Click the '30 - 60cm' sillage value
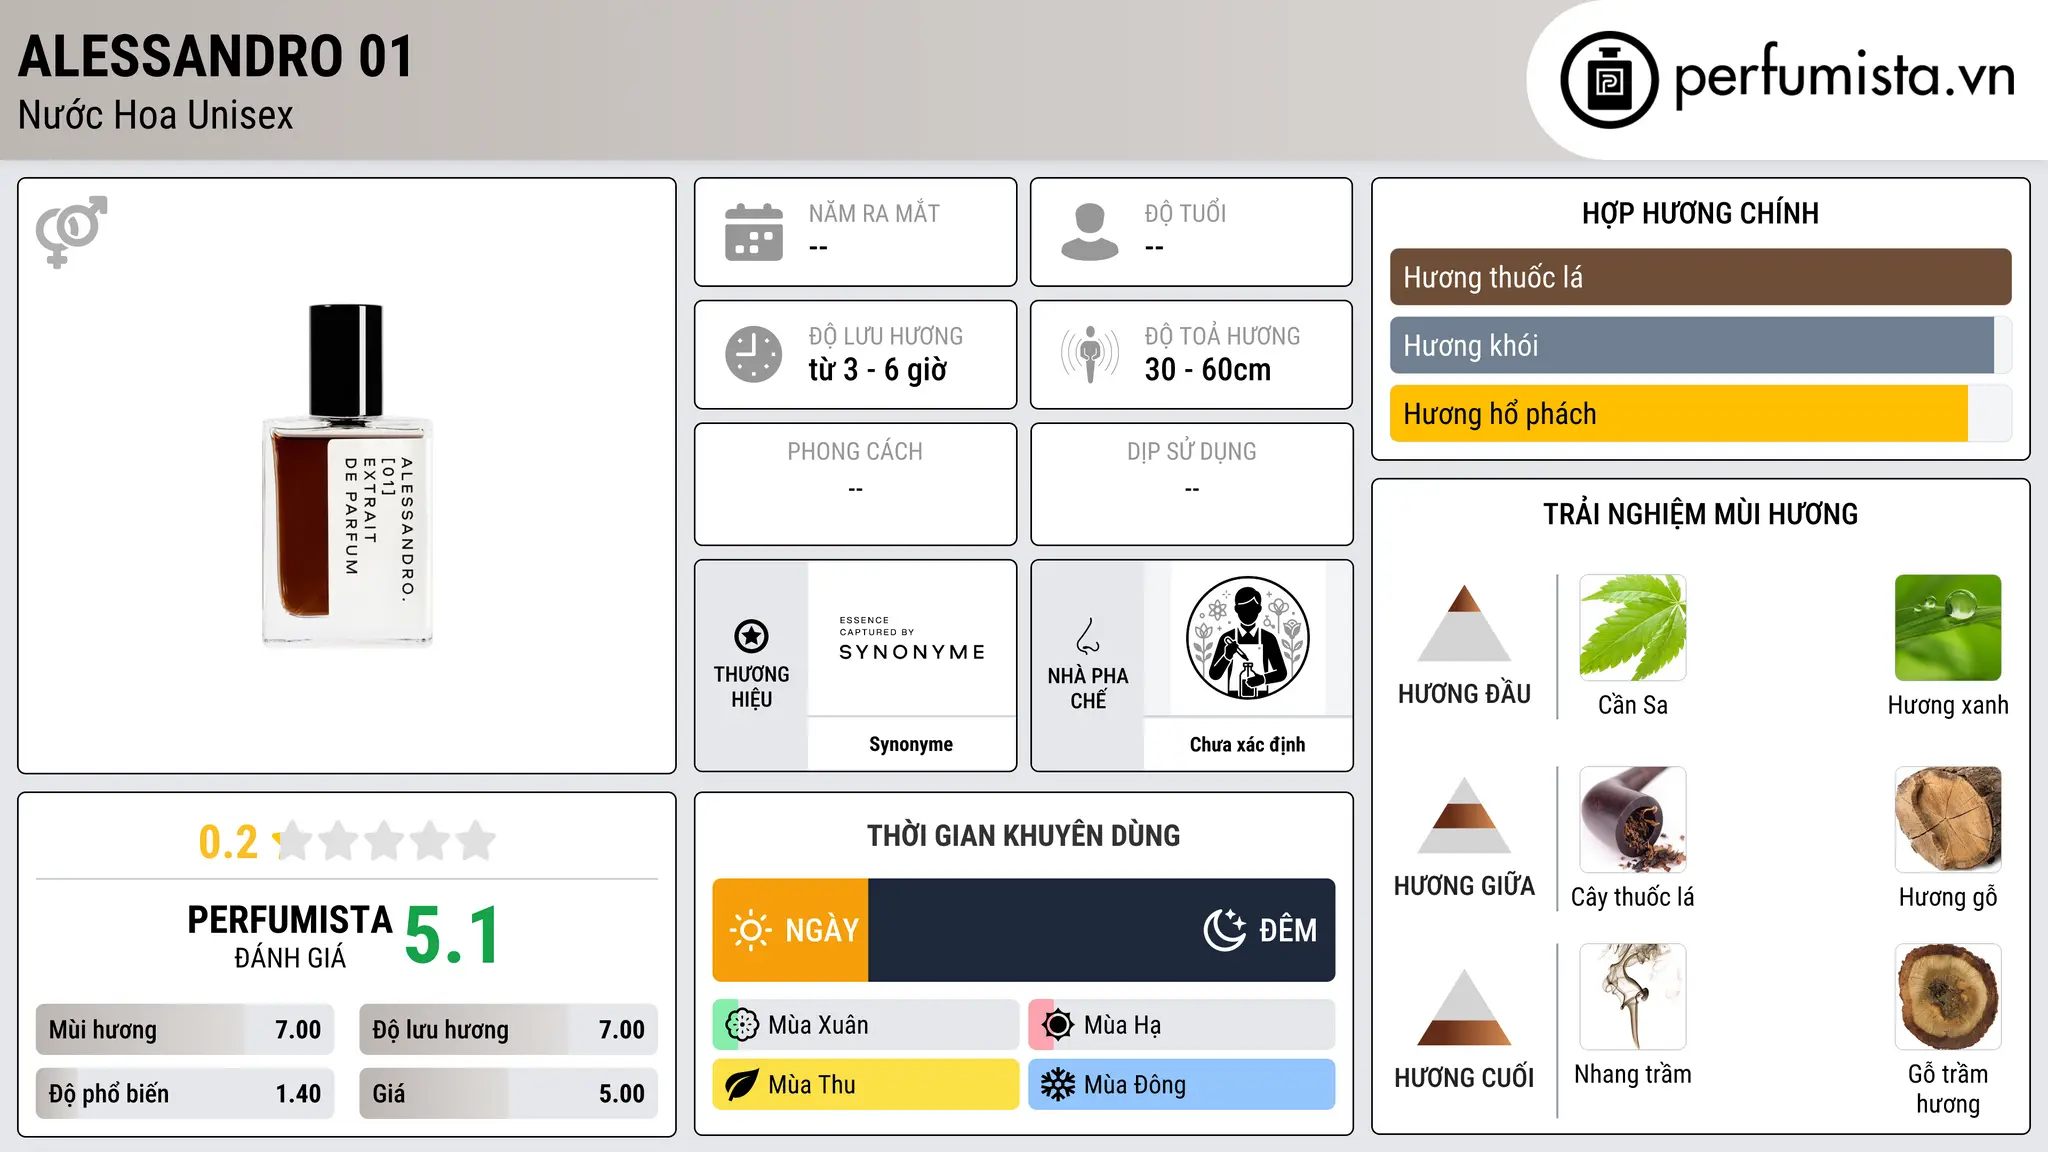Image resolution: width=2048 pixels, height=1152 pixels. click(1208, 370)
